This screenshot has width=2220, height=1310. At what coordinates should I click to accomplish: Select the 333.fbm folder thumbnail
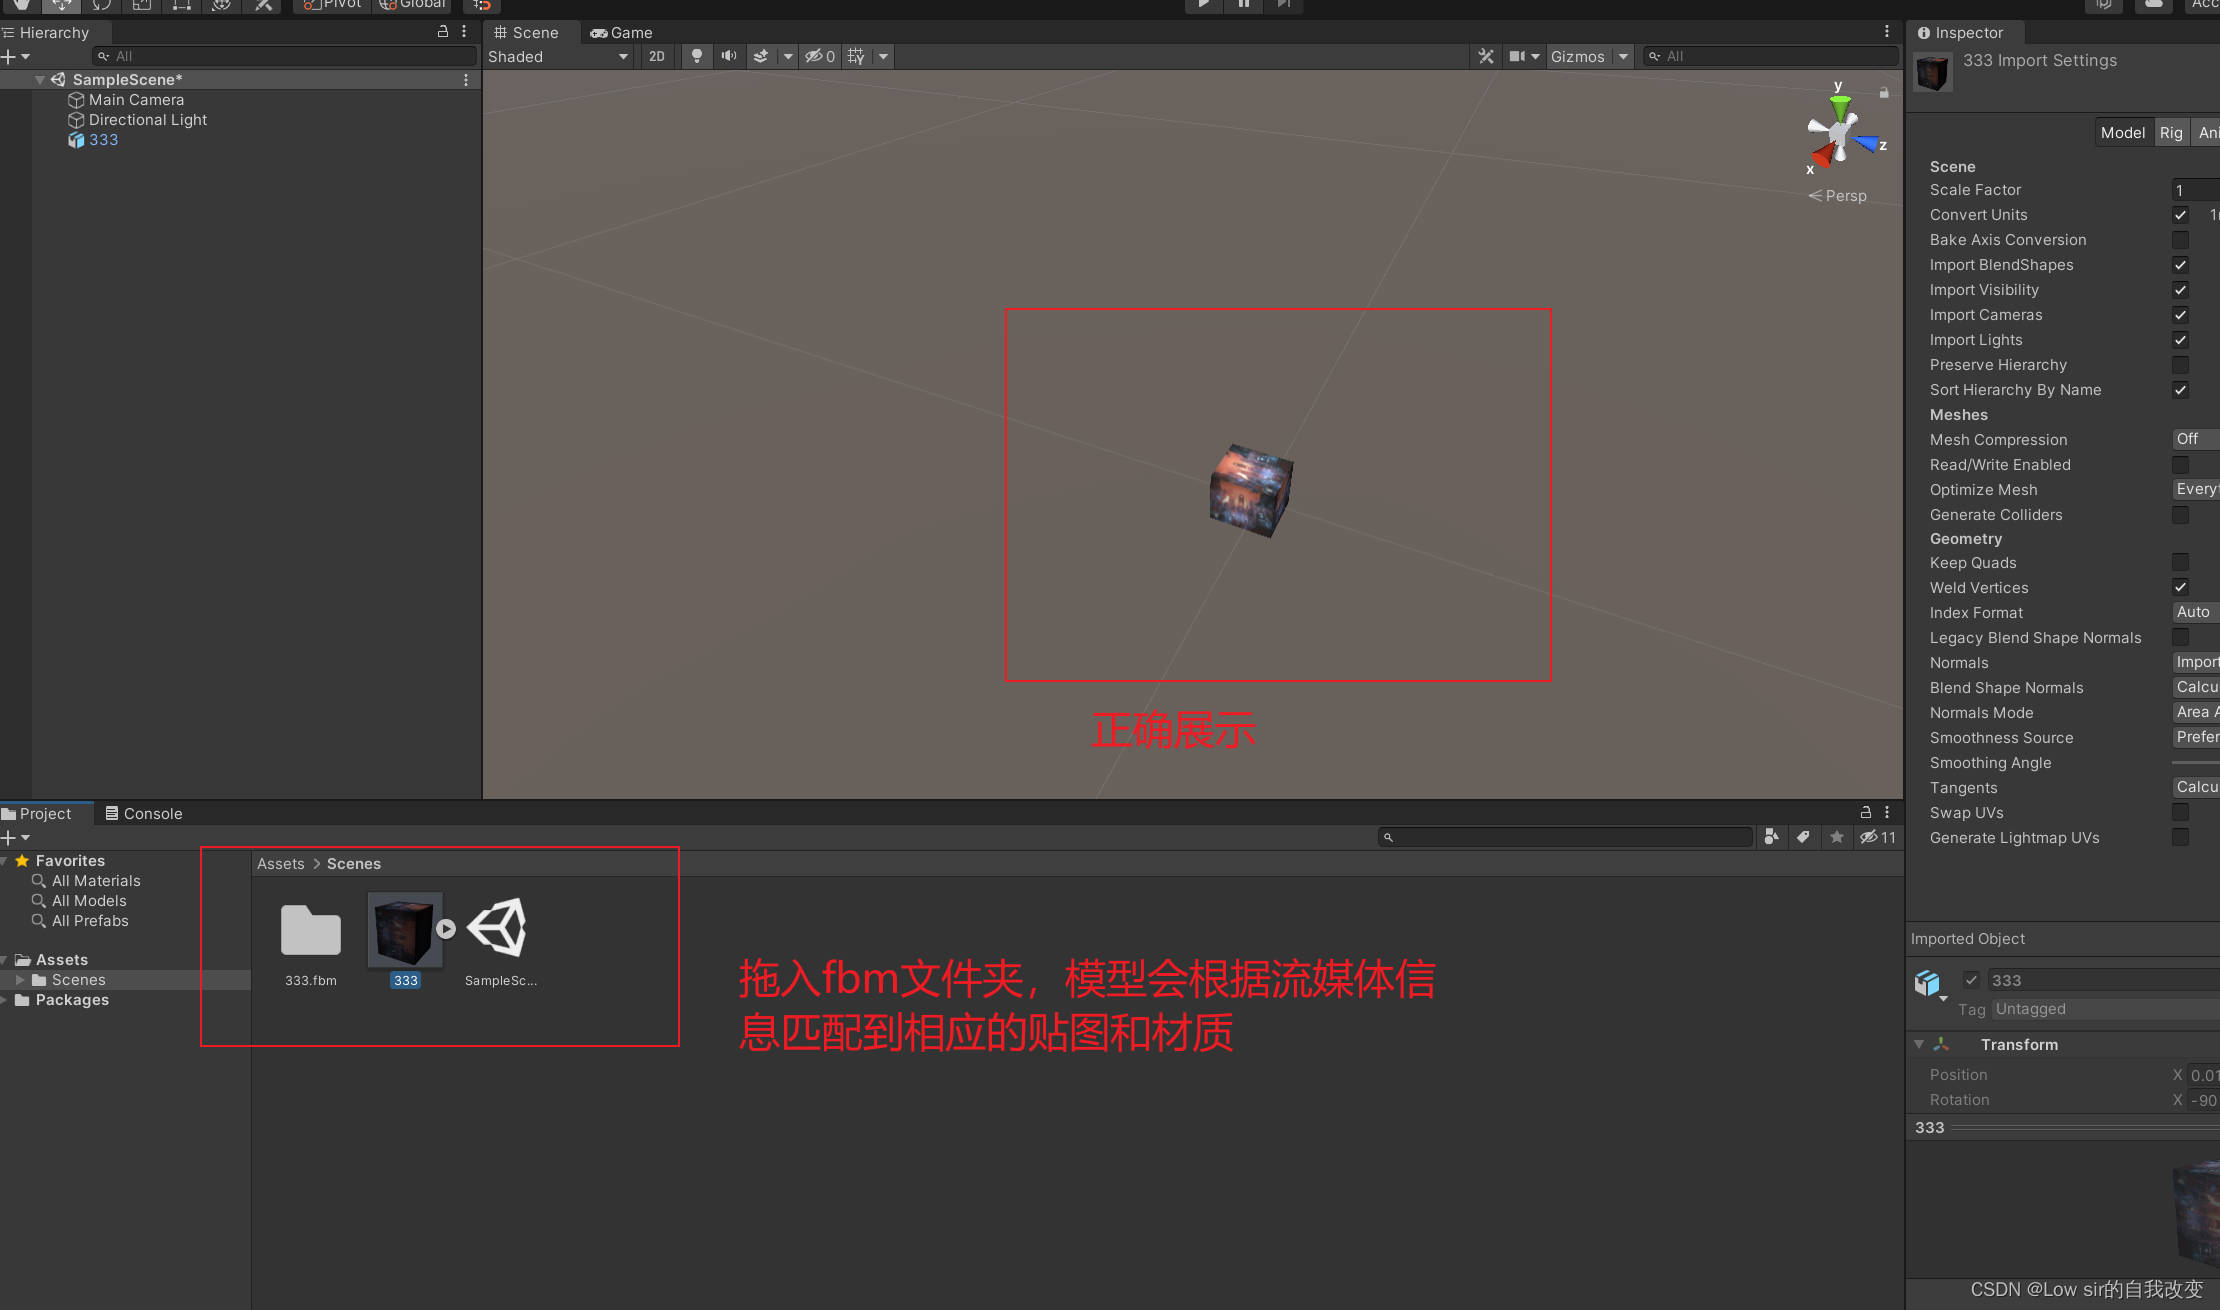311,931
